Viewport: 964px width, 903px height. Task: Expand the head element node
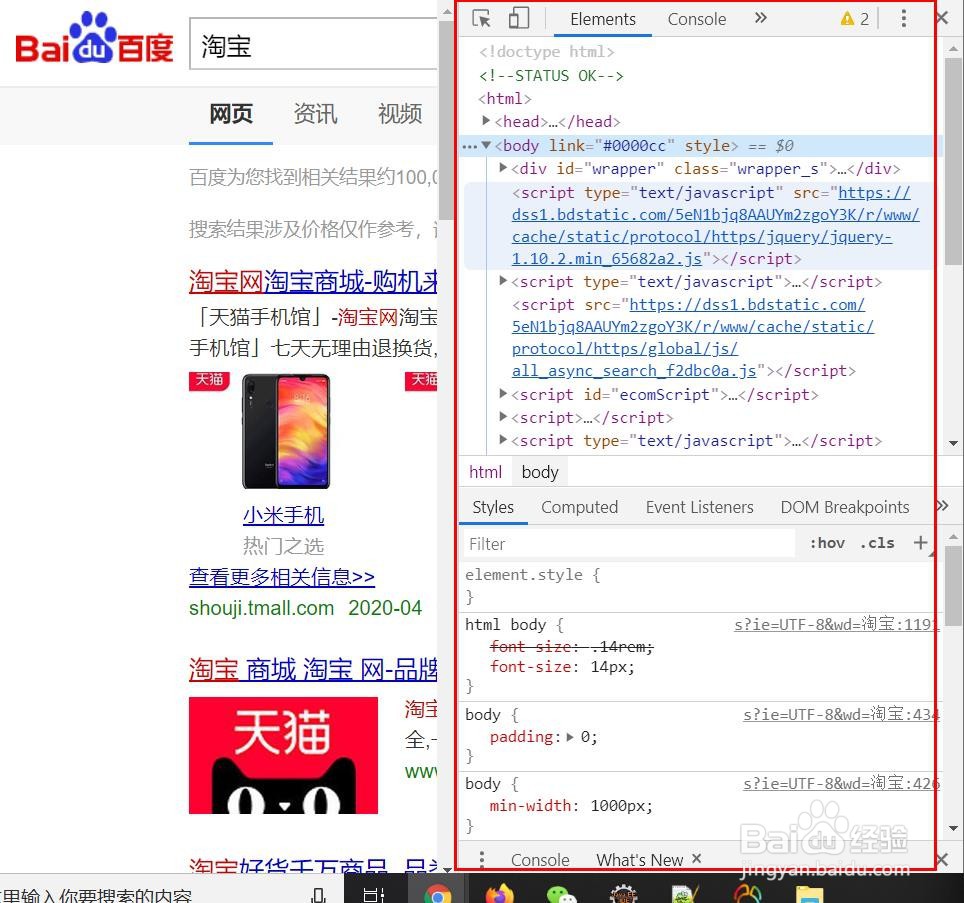tap(486, 120)
